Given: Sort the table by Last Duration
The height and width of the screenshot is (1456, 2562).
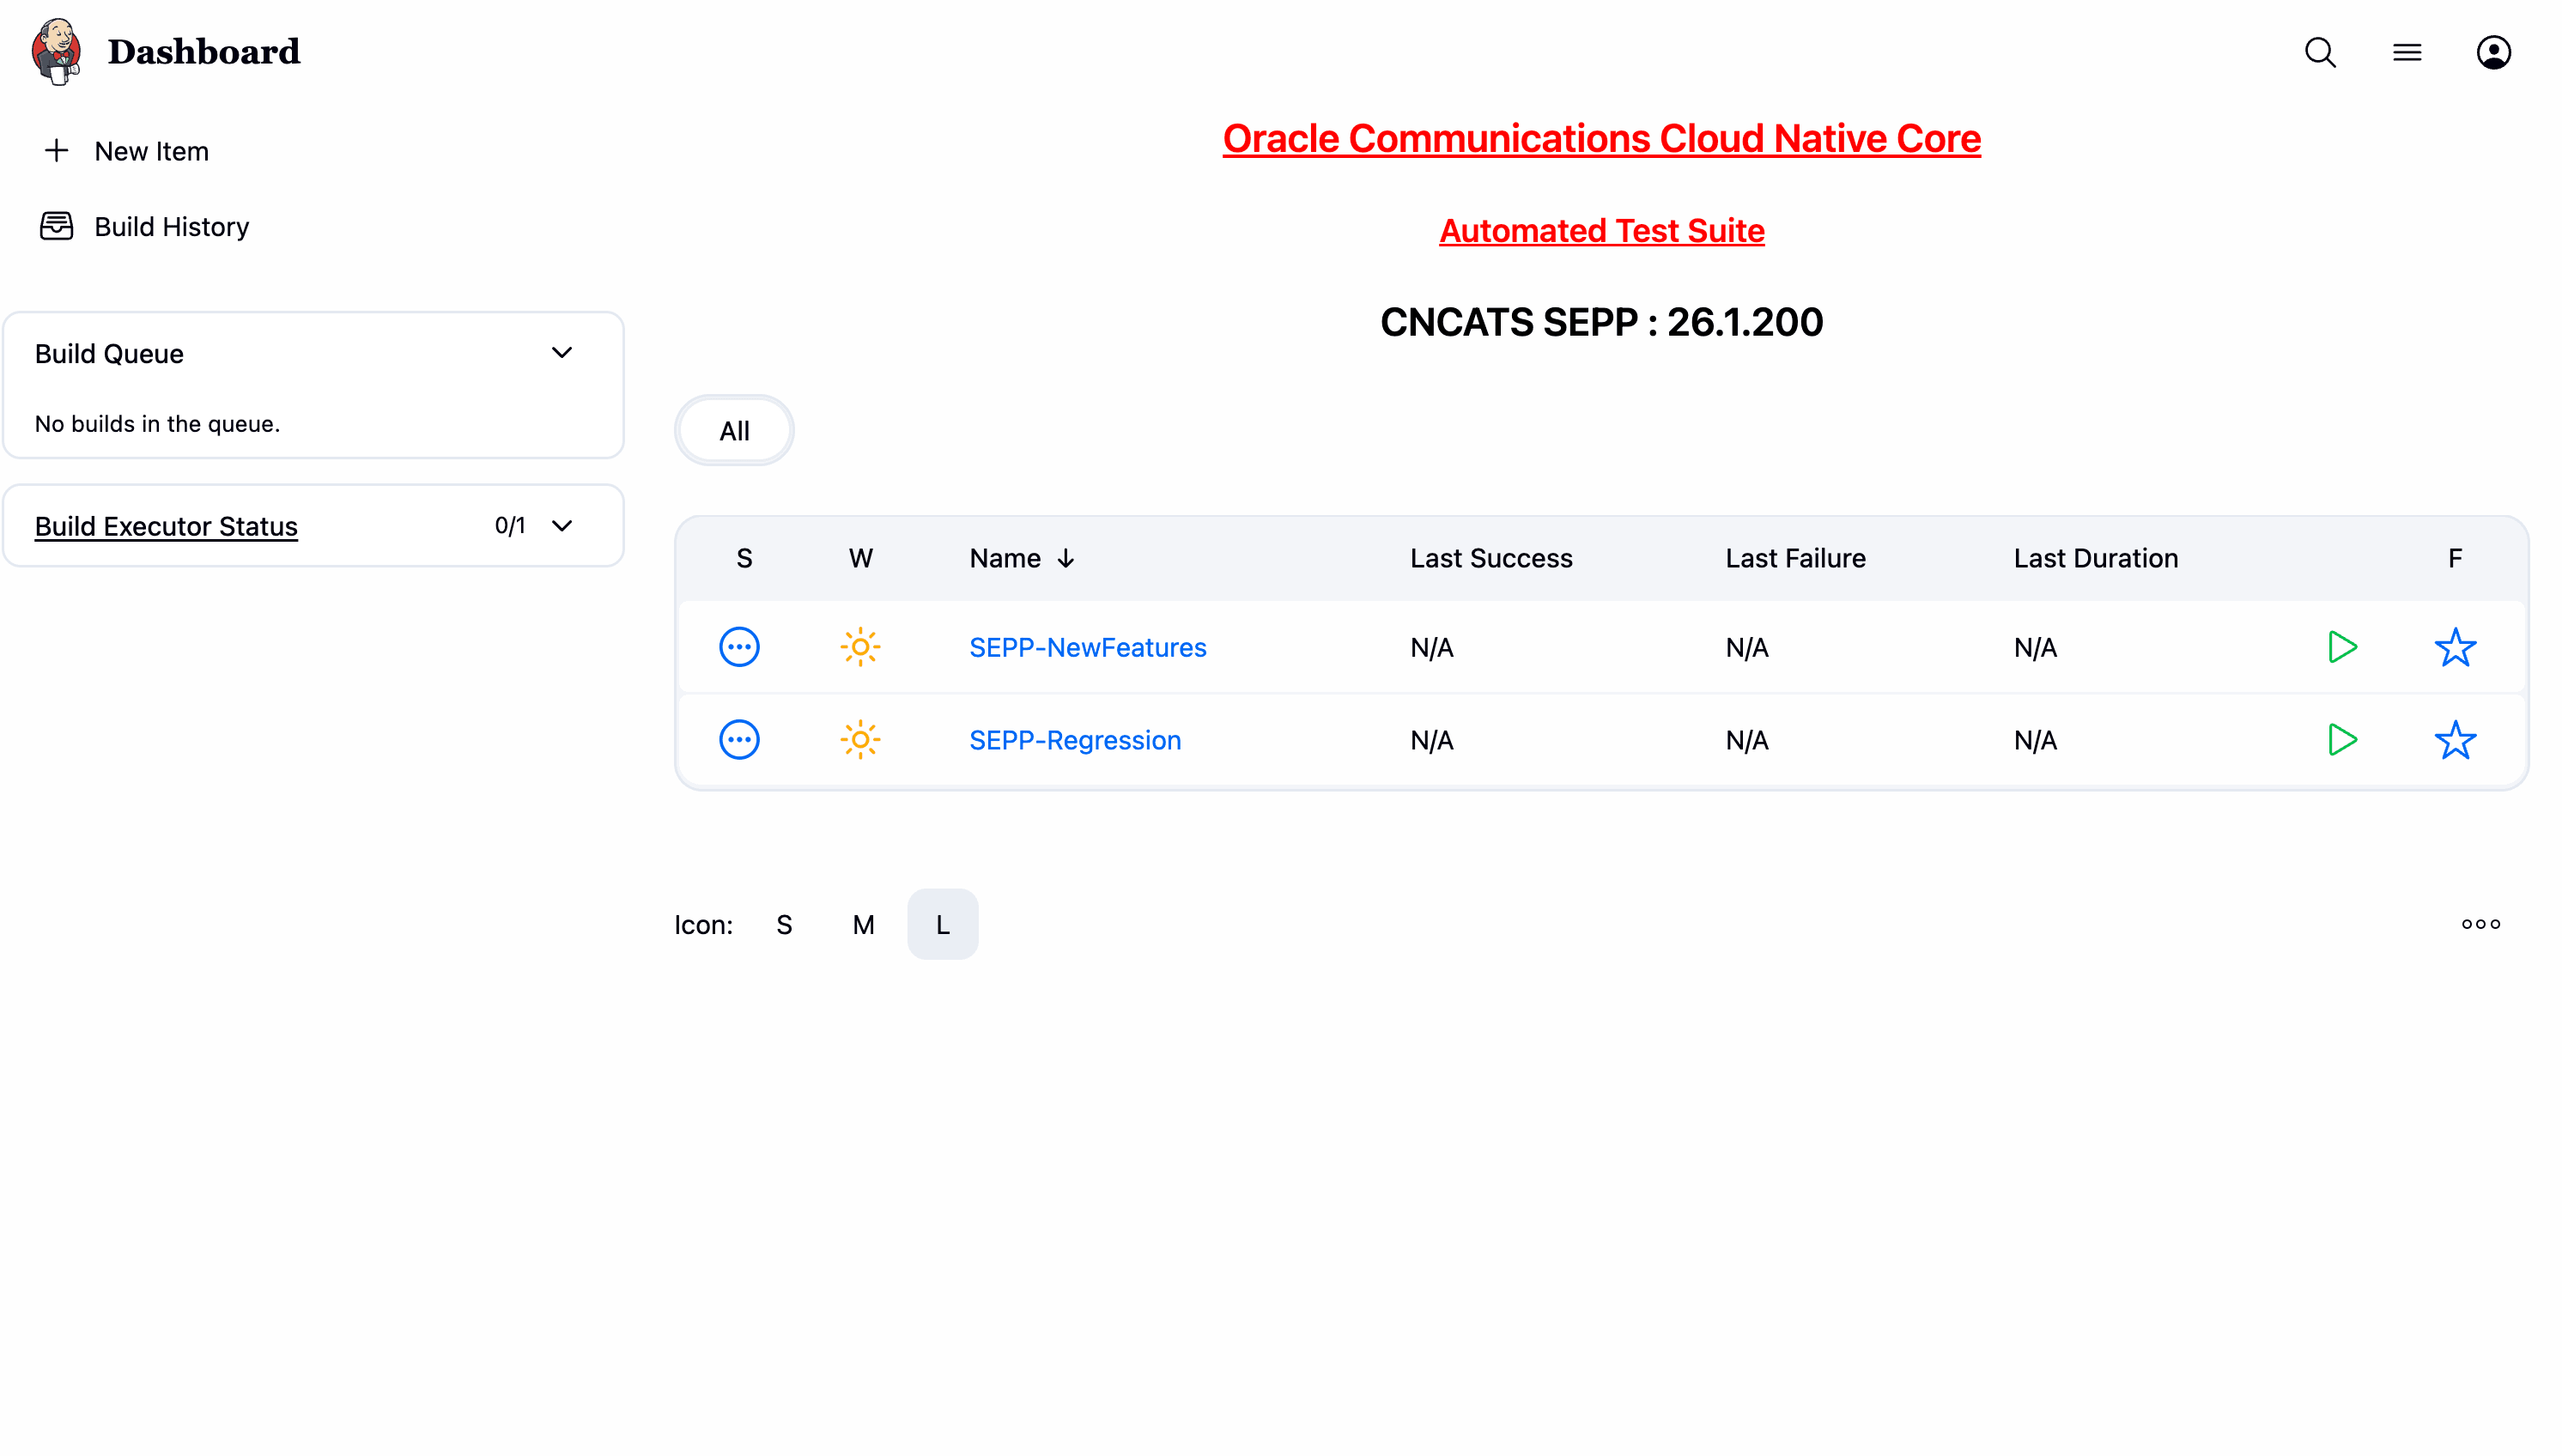Looking at the screenshot, I should [2095, 558].
